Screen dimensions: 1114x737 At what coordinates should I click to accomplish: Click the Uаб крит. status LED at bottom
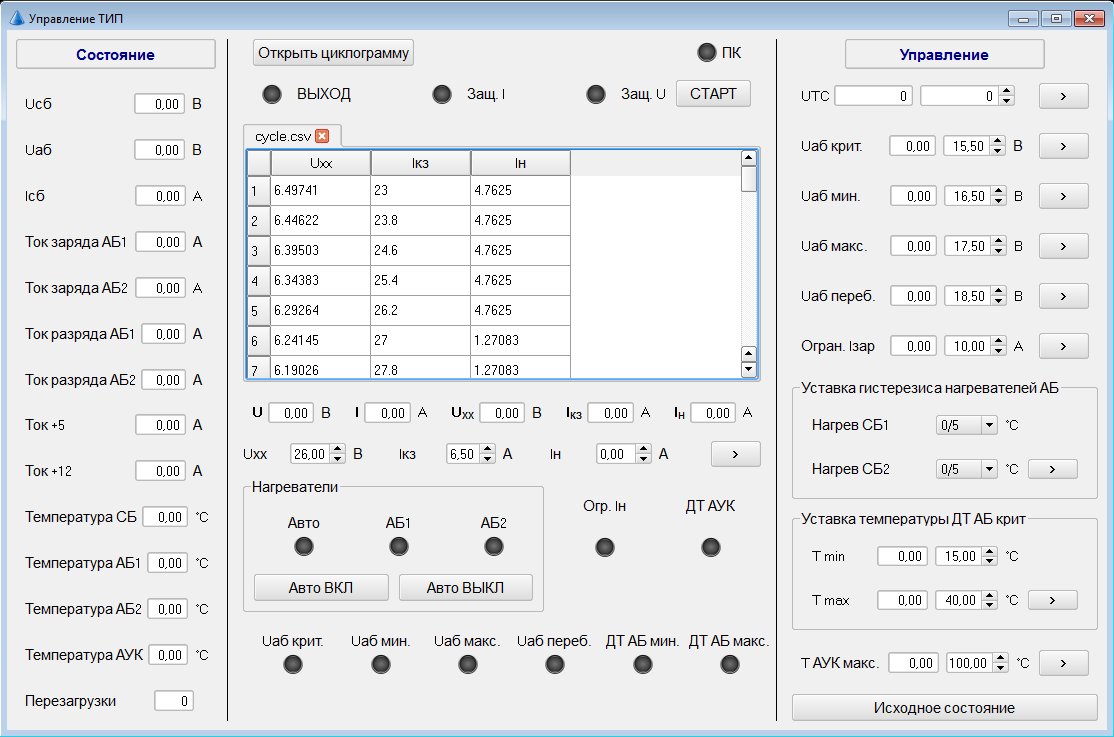(x=293, y=664)
